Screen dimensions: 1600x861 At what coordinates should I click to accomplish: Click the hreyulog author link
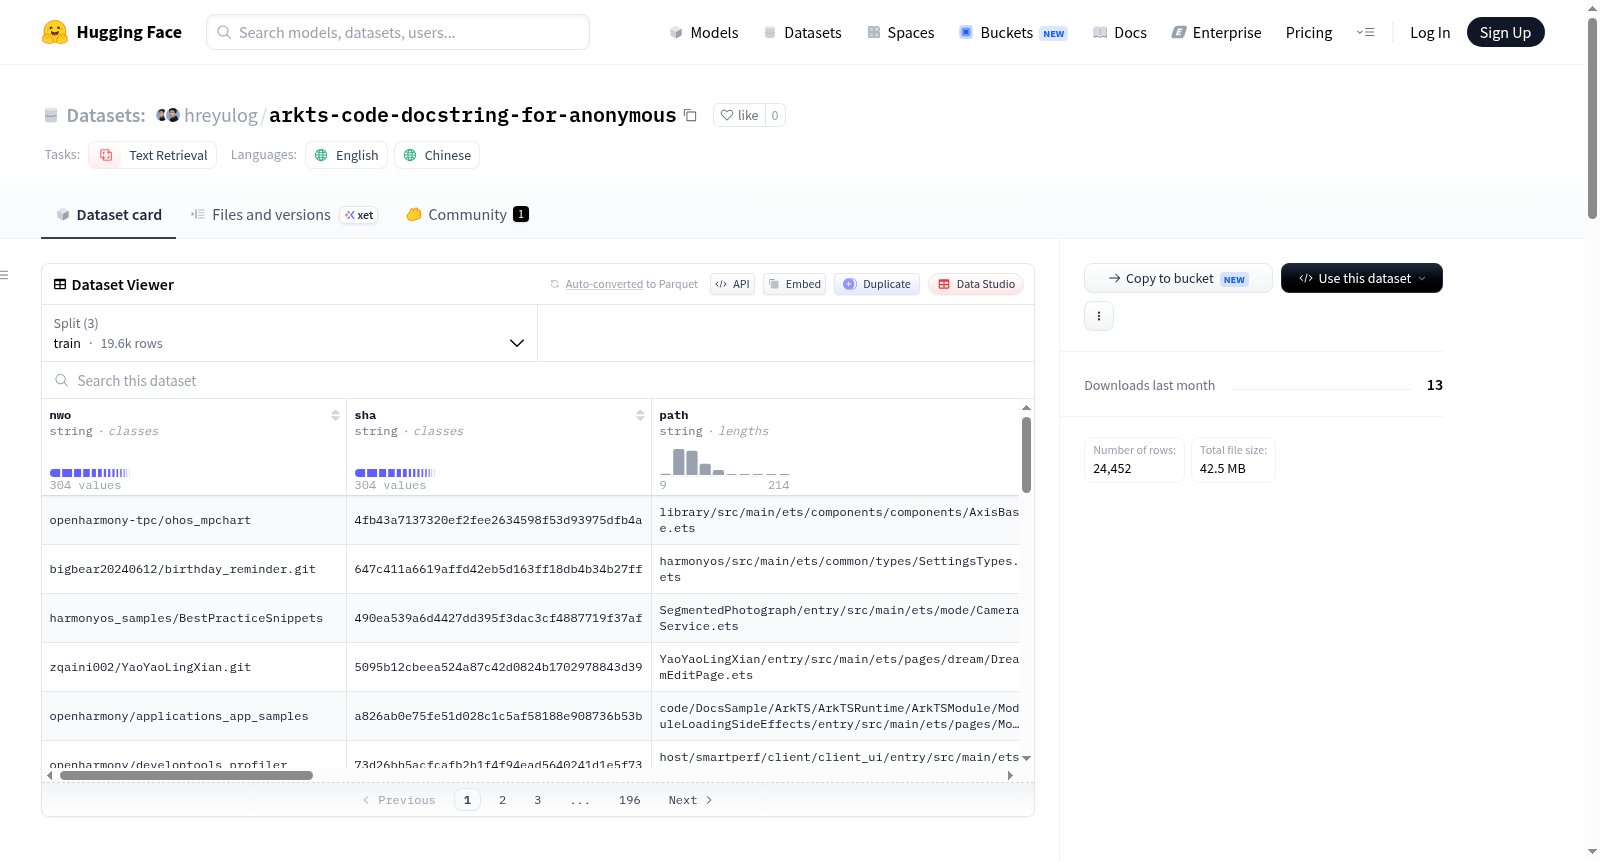pos(220,115)
